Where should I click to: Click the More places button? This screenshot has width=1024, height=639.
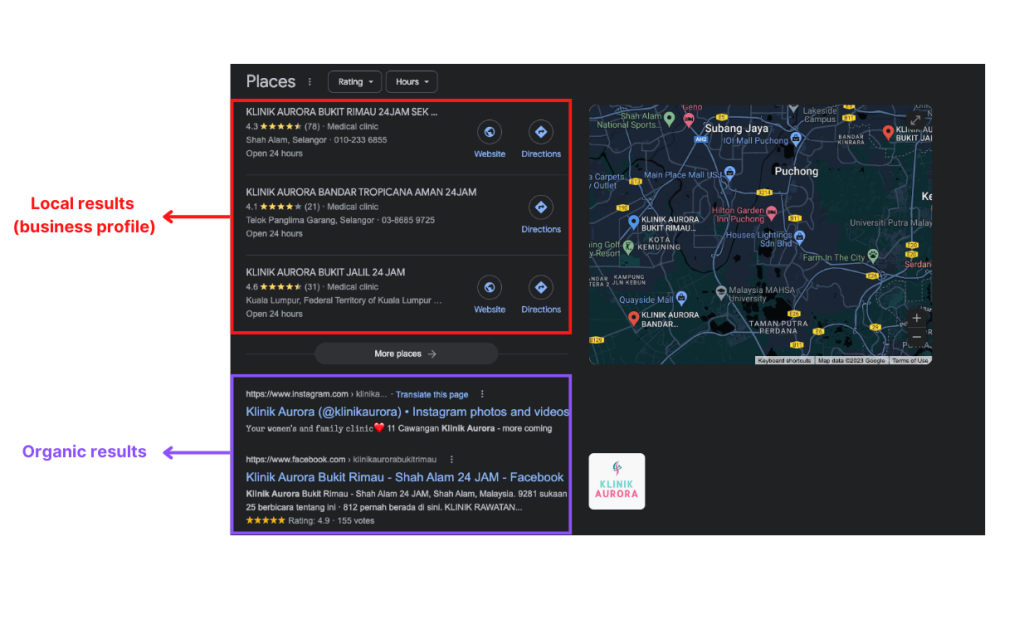click(406, 353)
